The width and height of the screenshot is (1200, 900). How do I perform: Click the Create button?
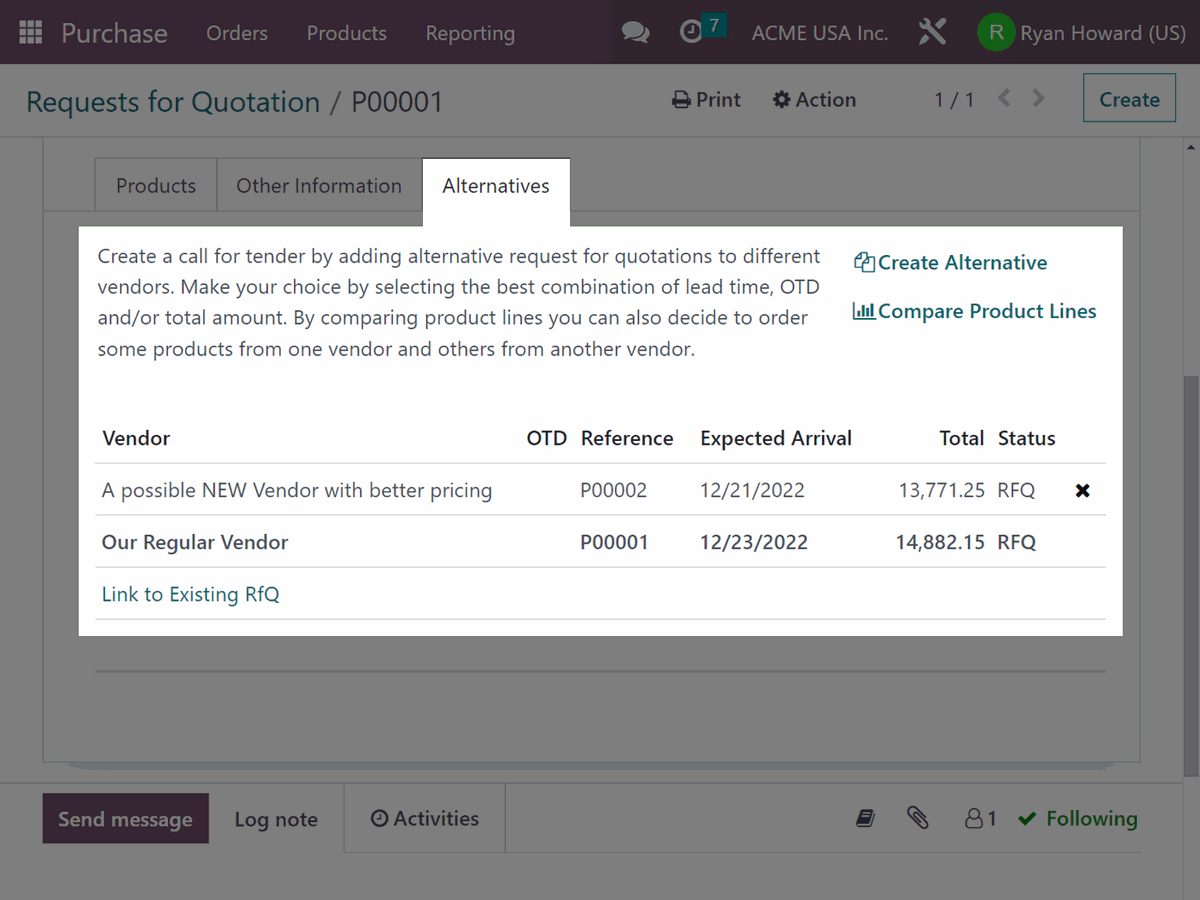click(1130, 99)
